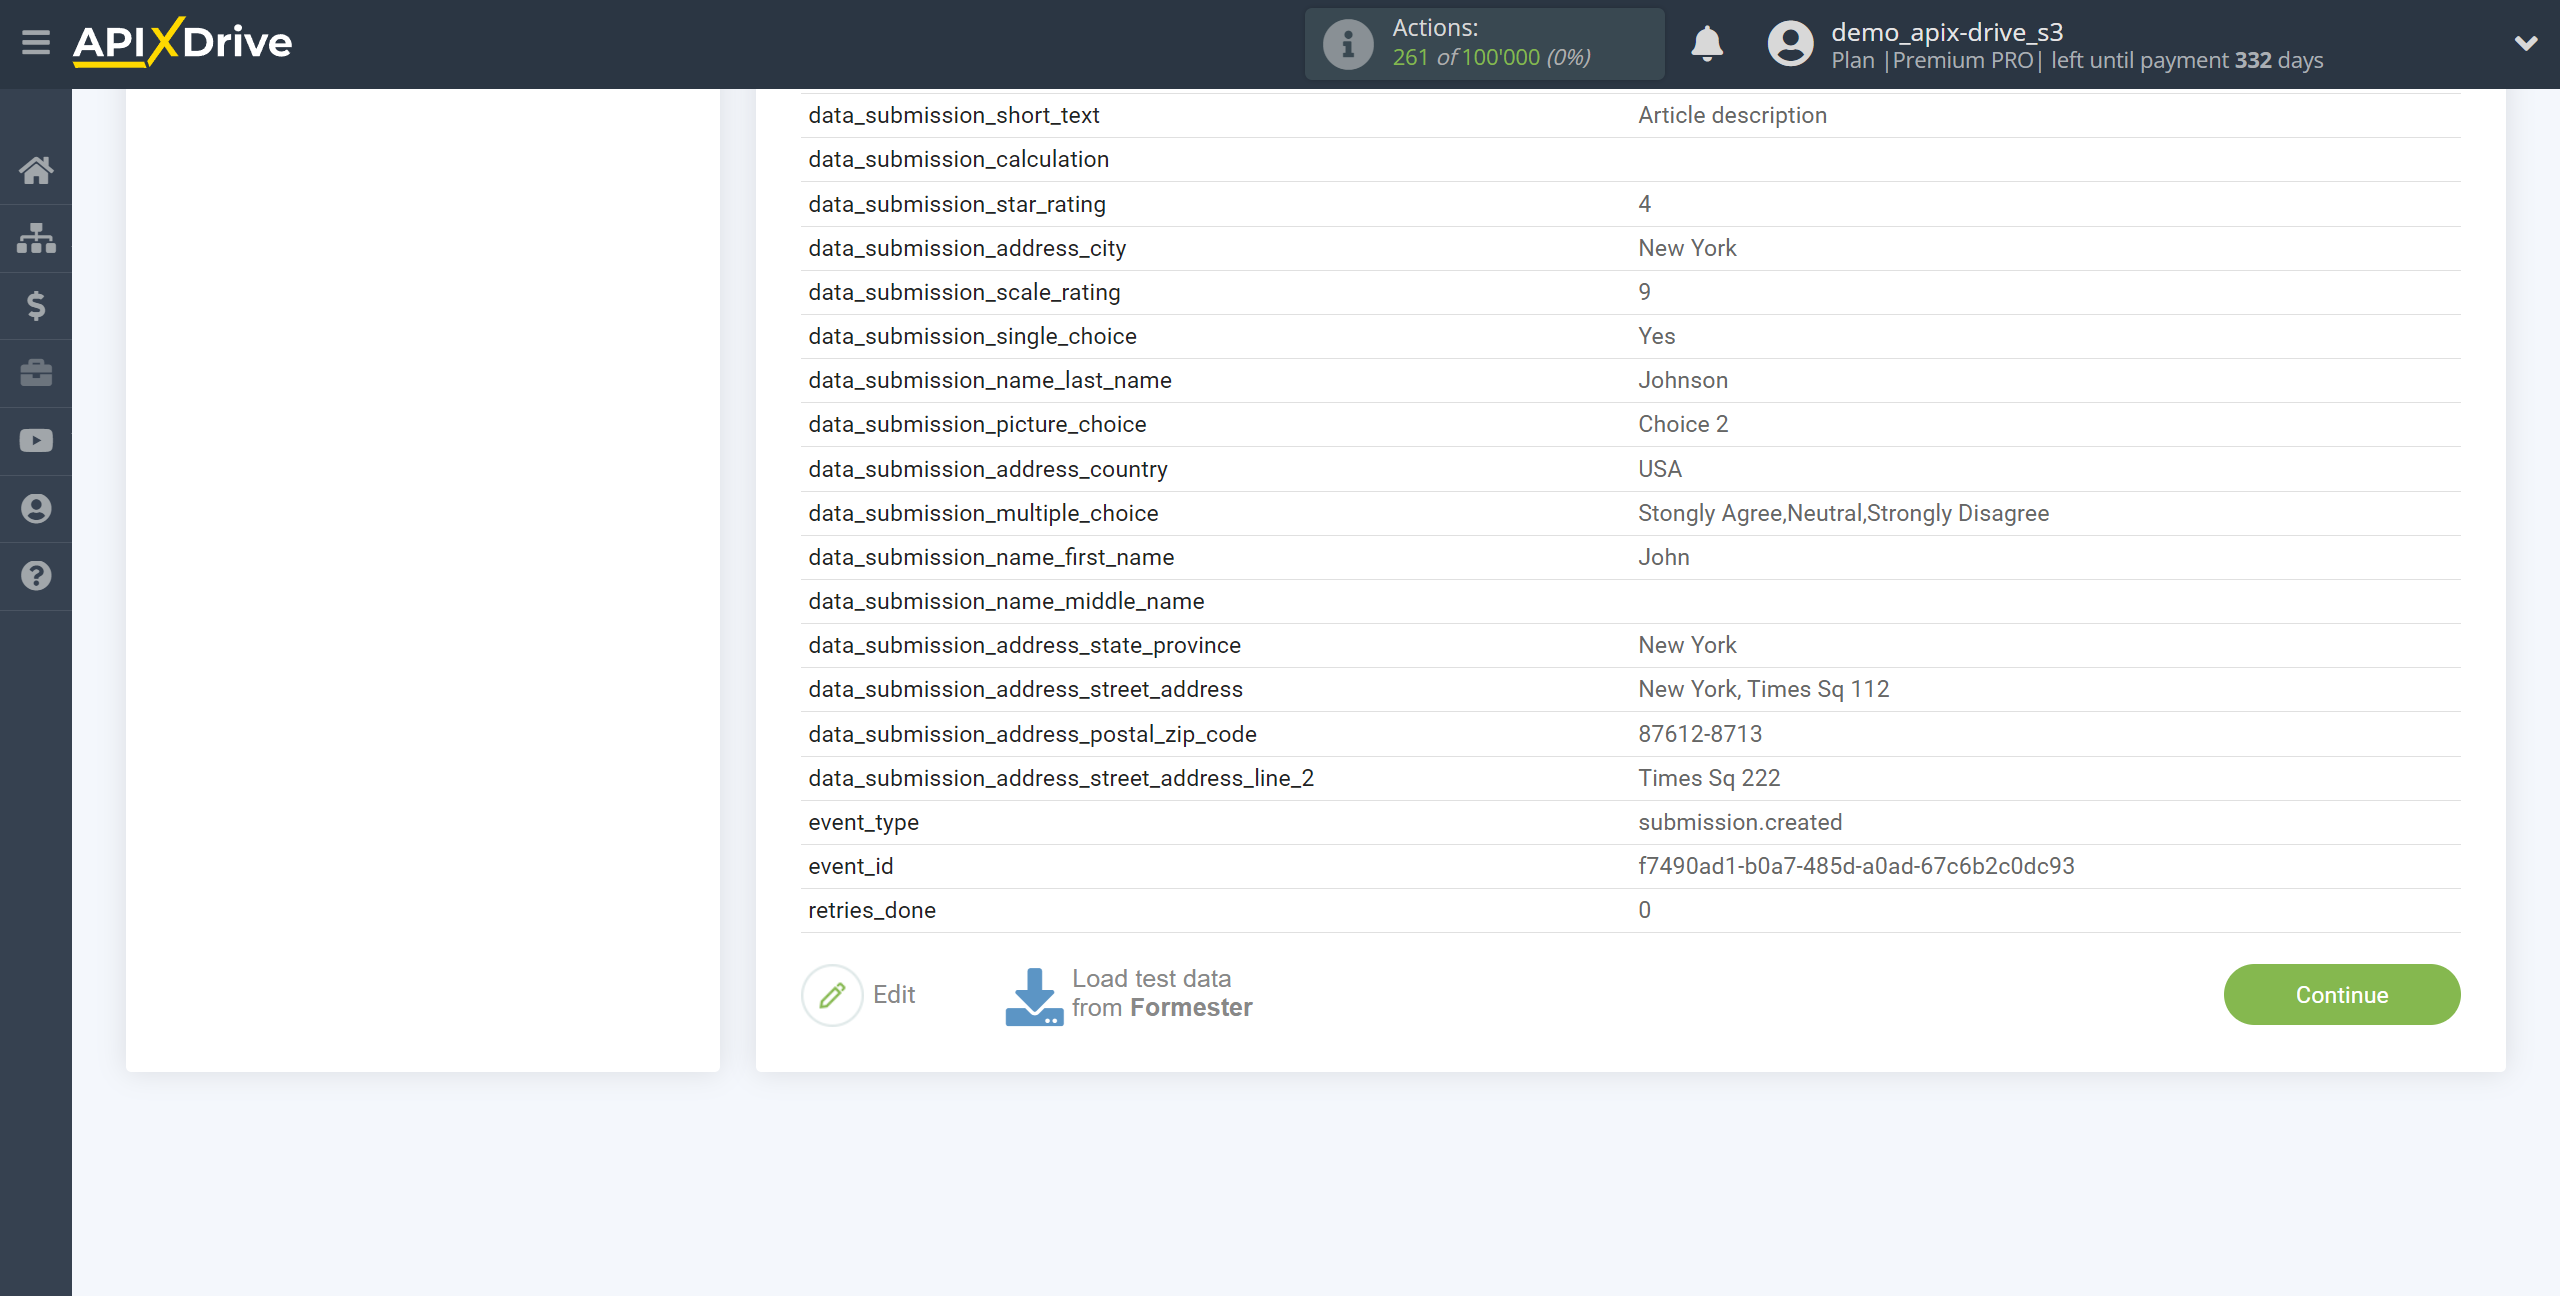Click the Times Sq 222 value
Screen dimensions: 2560x1296
1709,778
